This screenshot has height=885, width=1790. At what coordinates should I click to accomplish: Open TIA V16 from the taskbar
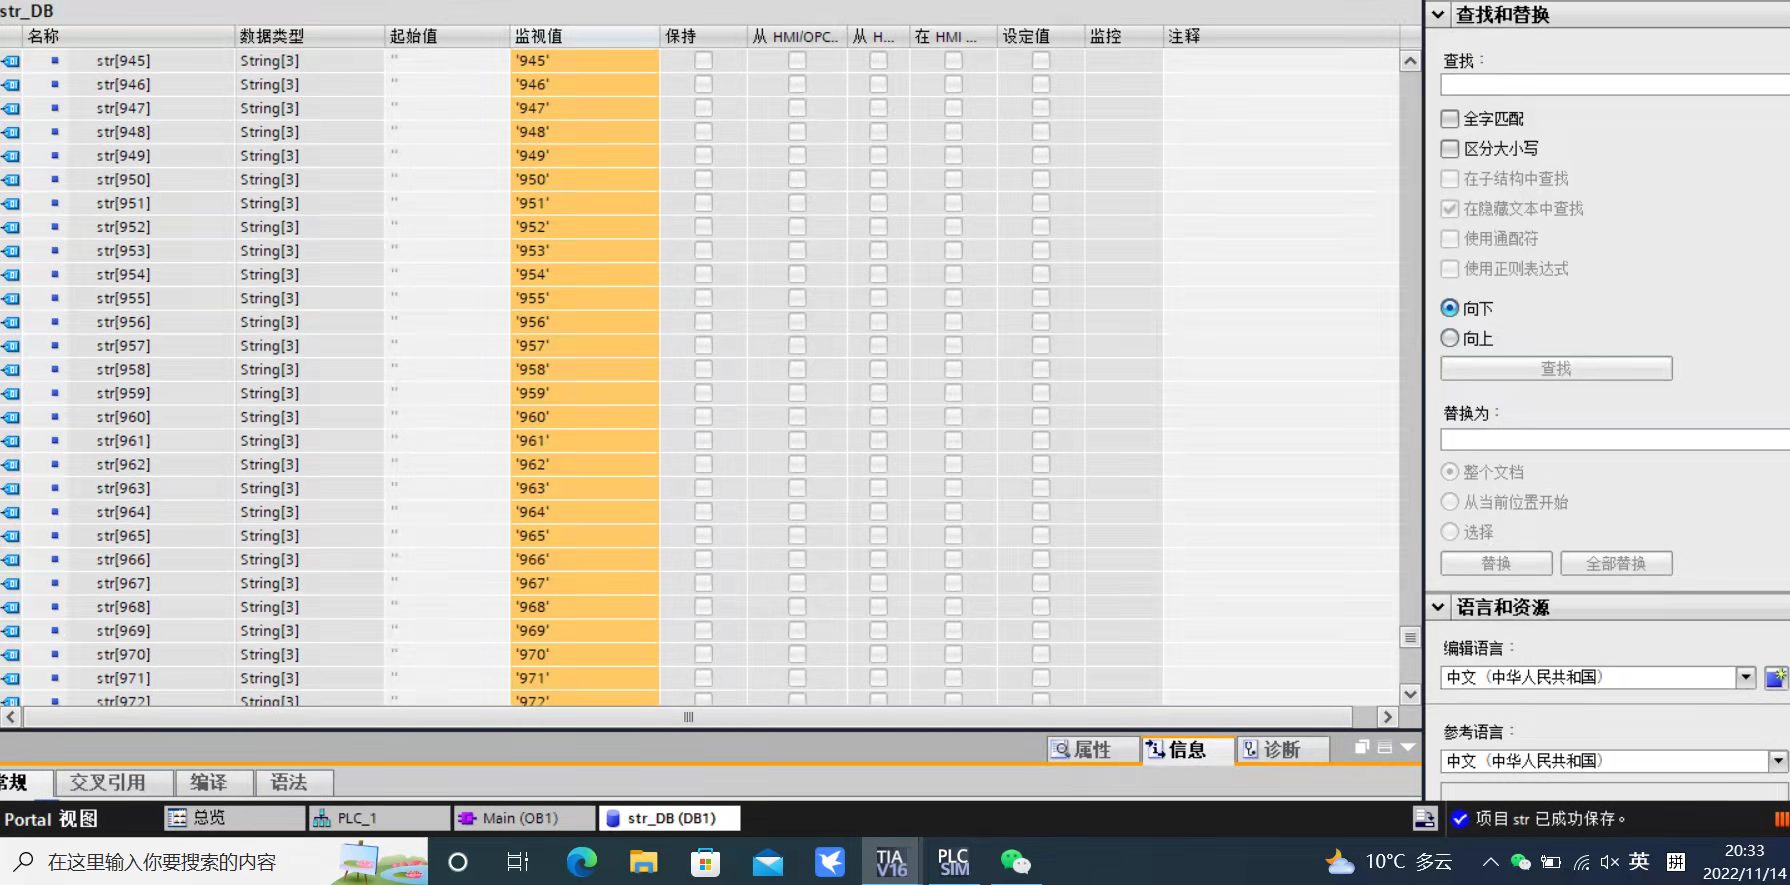tap(890, 862)
